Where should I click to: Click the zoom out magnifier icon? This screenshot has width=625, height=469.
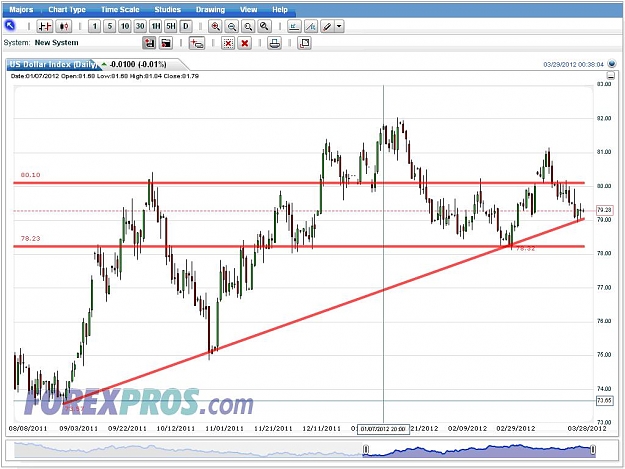click(x=232, y=27)
